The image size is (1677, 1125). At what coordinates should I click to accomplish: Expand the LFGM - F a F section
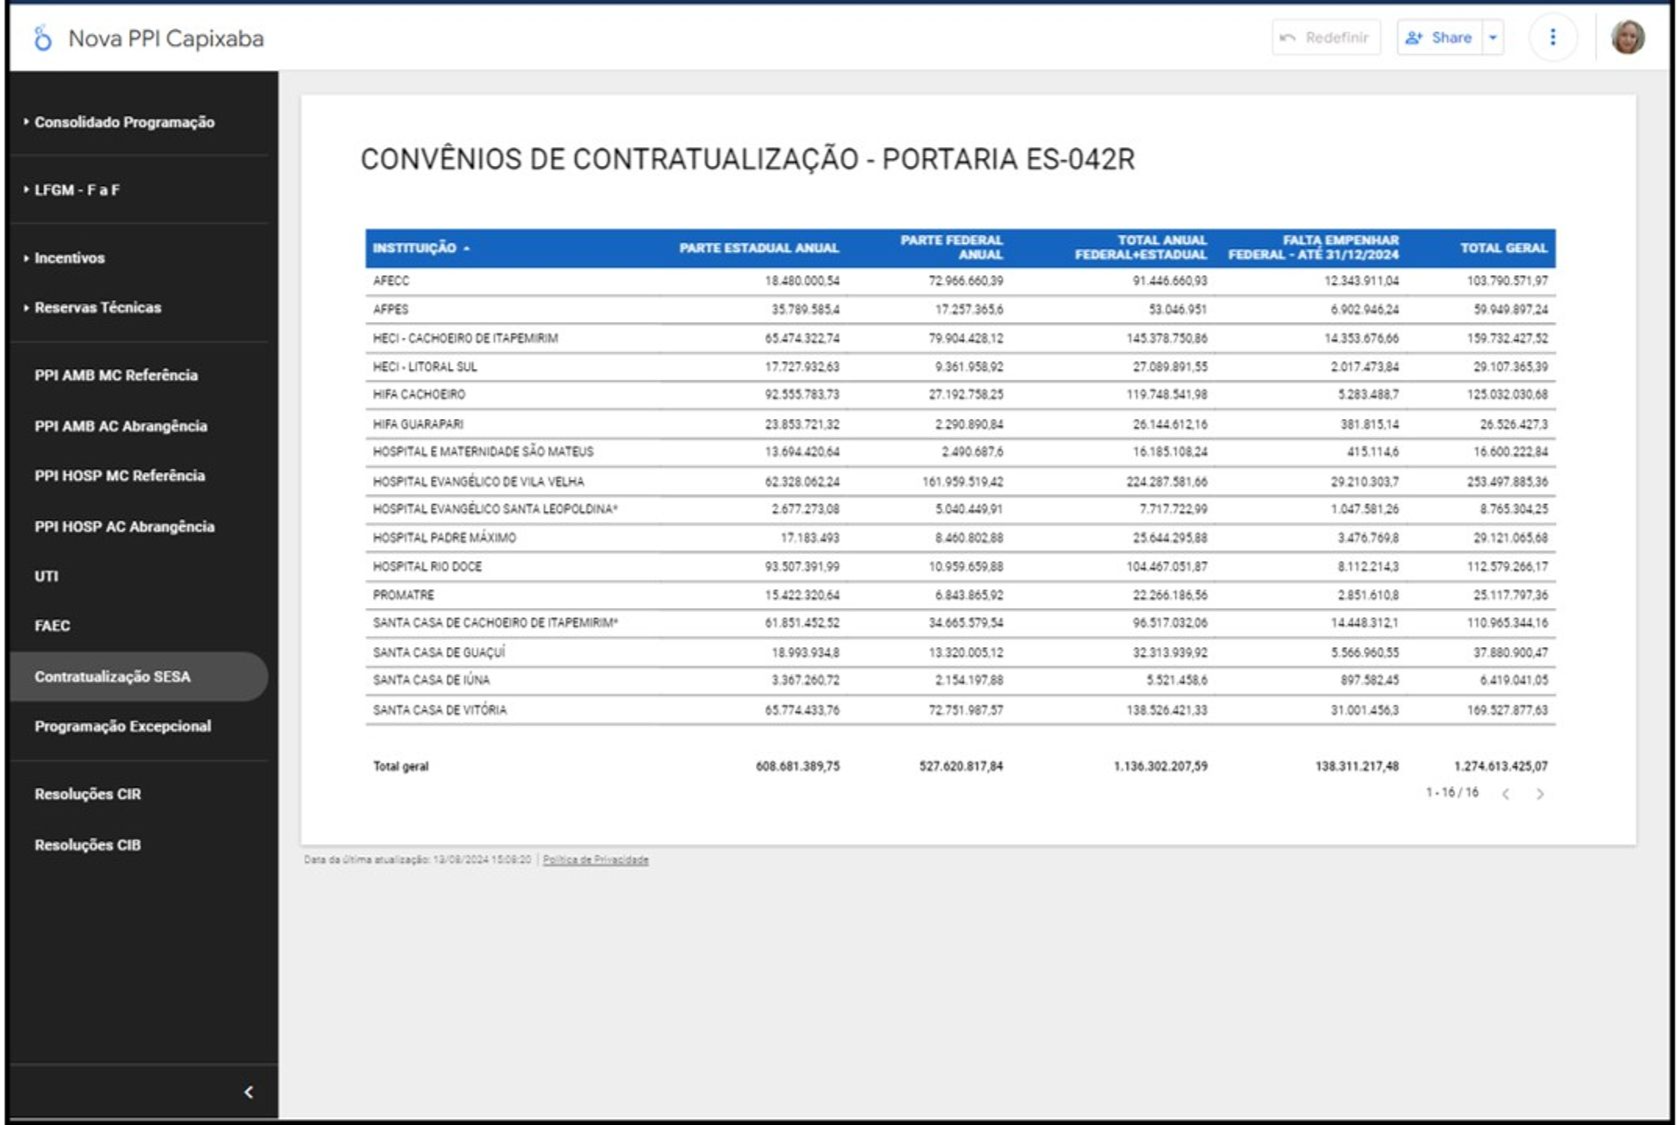[x=77, y=190]
